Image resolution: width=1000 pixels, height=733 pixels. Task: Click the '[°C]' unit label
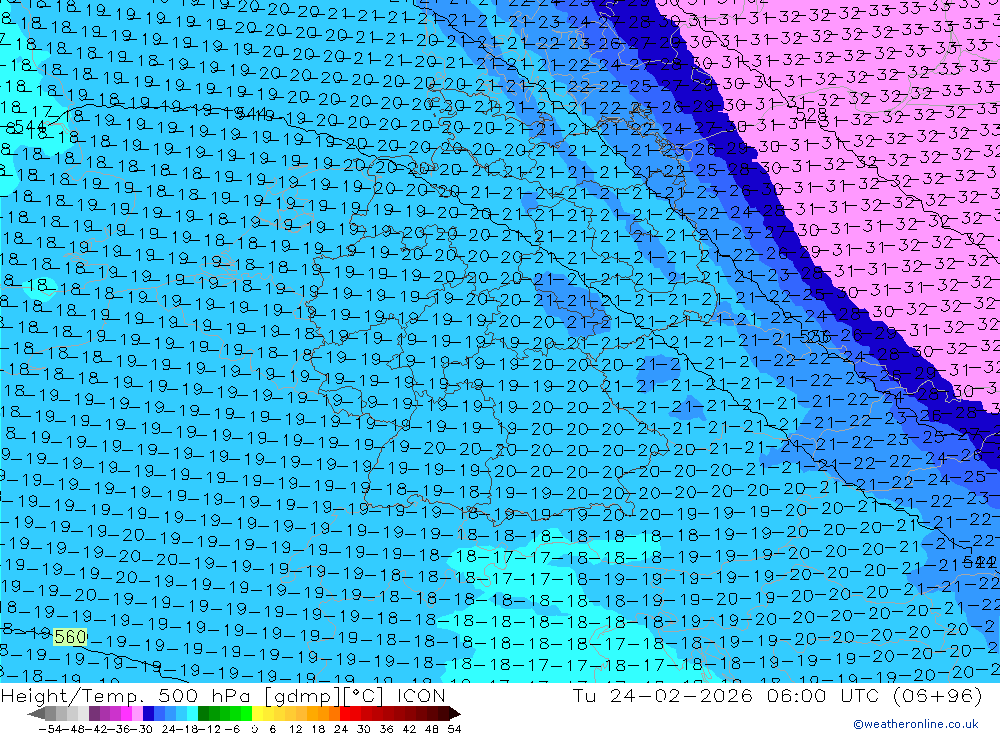[364, 696]
